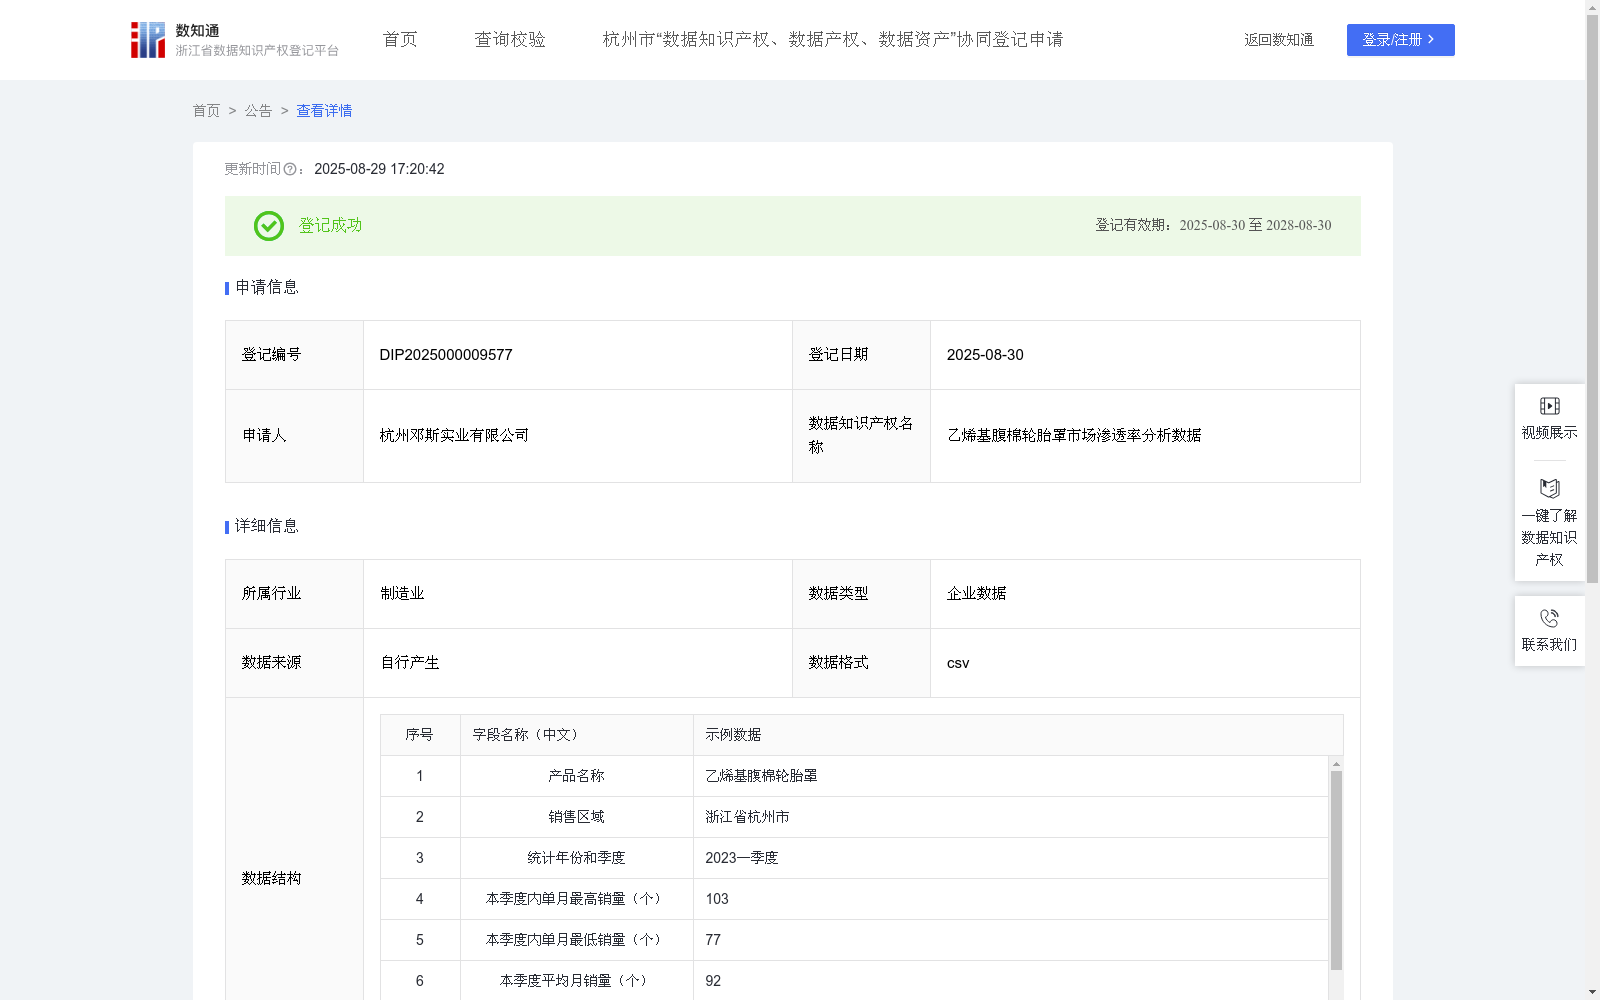Open the 视频展示 video panel icon
Image resolution: width=1600 pixels, height=1000 pixels.
pyautogui.click(x=1549, y=406)
